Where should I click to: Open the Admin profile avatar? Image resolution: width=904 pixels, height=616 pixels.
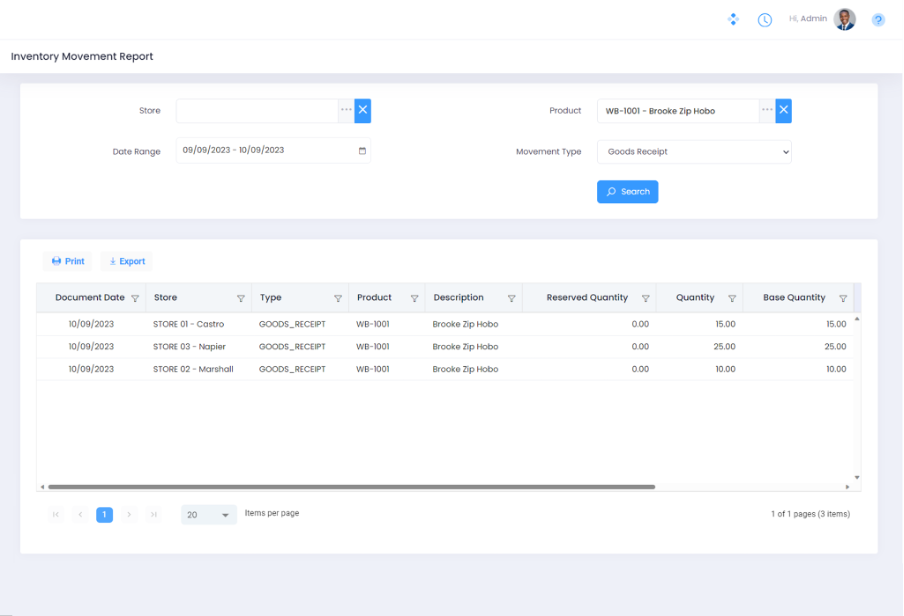pyautogui.click(x=845, y=19)
